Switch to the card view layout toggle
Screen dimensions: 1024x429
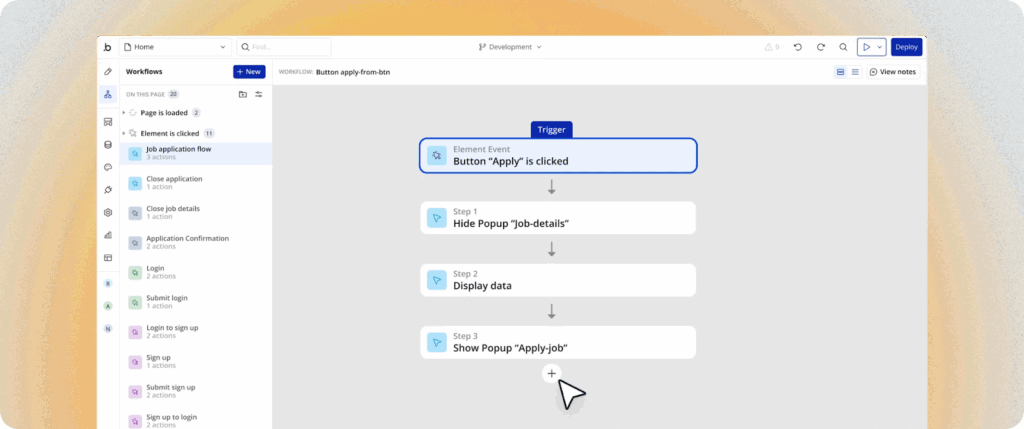coord(840,72)
